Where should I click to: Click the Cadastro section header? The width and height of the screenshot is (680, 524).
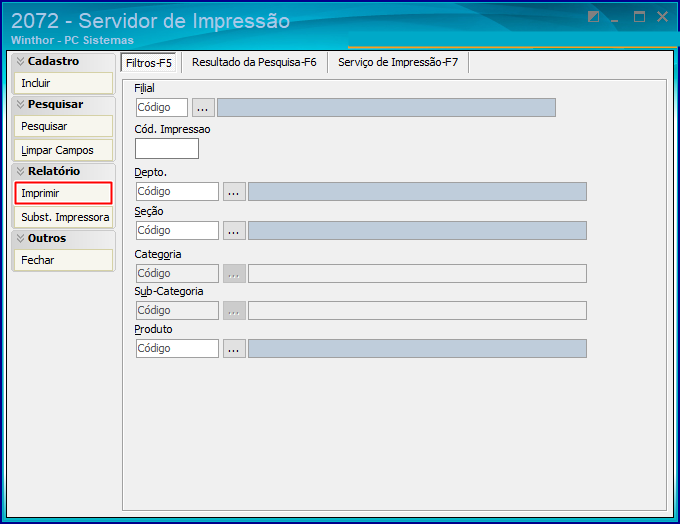point(63,61)
